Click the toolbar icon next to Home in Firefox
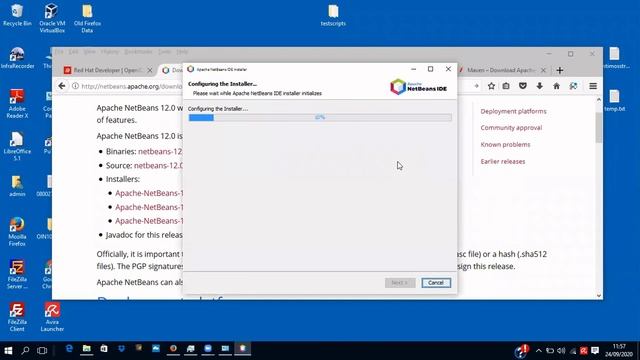This screenshot has height=360, width=640. [573, 86]
